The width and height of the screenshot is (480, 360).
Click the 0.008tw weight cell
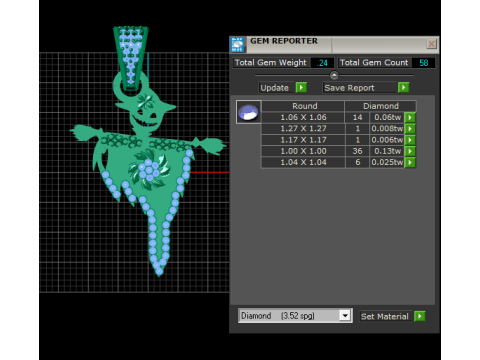click(387, 129)
